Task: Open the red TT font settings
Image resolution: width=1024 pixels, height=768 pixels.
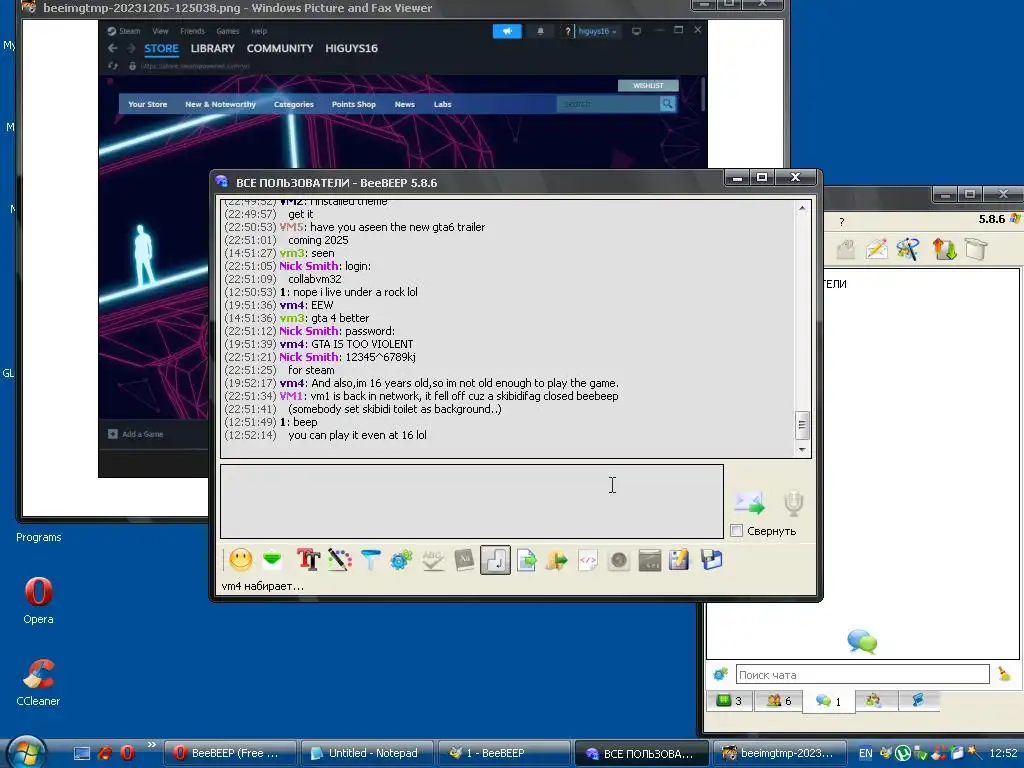Action: (308, 560)
